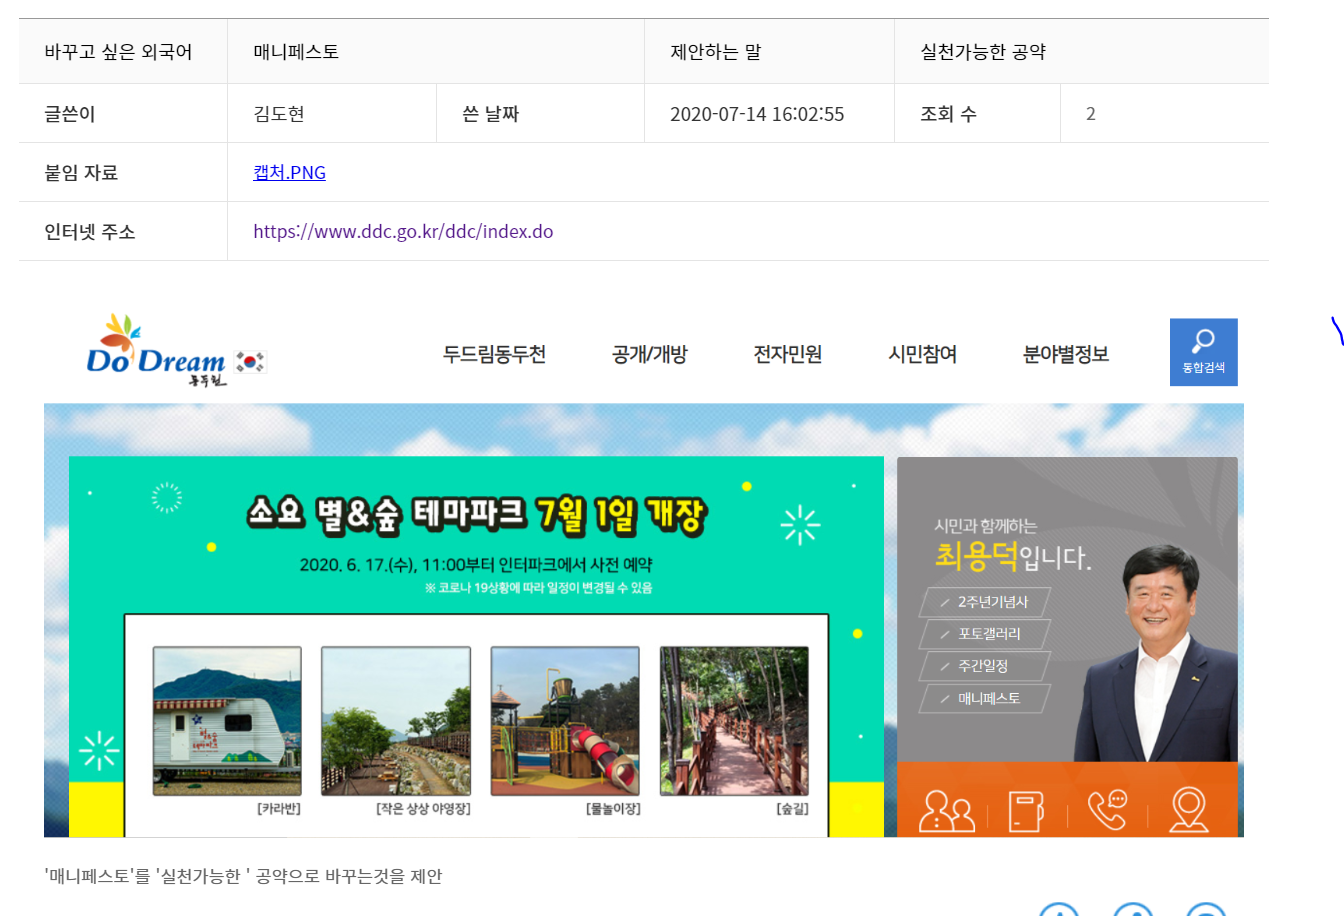Select the 전자민원 menu item
The width and height of the screenshot is (1344, 916).
click(787, 354)
